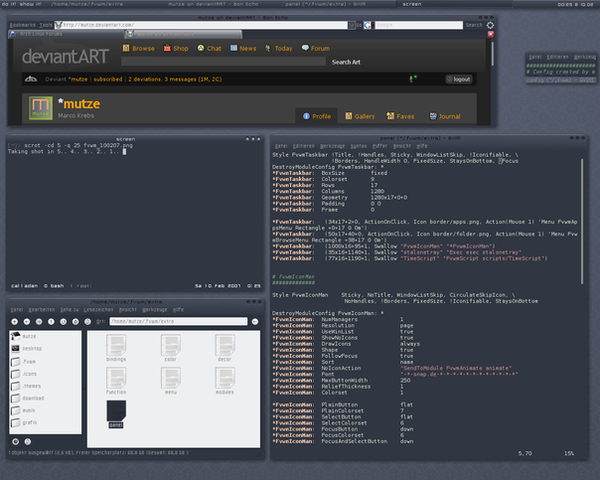The height and width of the screenshot is (480, 600).
Task: Open the Forum icon on deviantART
Action: (x=305, y=48)
